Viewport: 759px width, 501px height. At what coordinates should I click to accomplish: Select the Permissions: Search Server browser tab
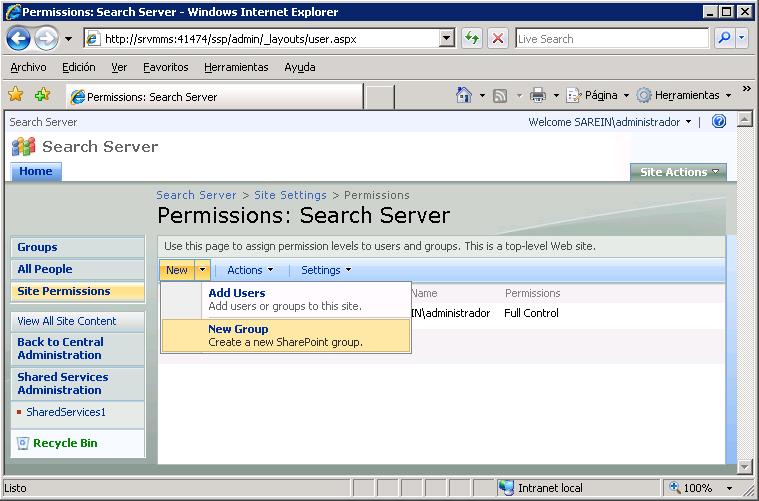[215, 97]
